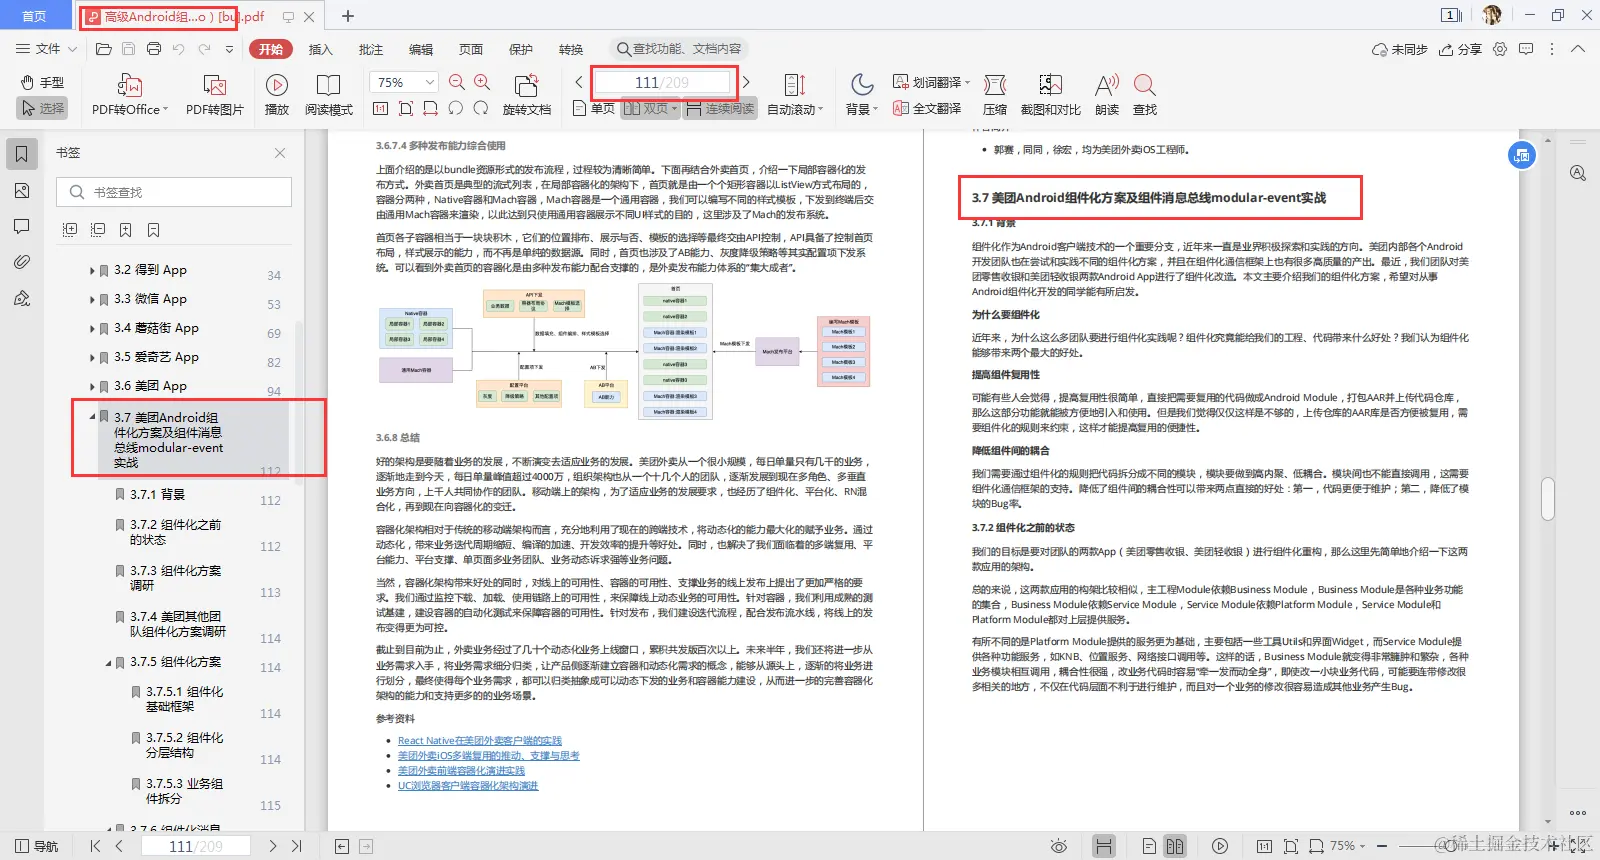The image size is (1600, 860).
Task: Start read aloud (朗读)
Action: [1107, 96]
